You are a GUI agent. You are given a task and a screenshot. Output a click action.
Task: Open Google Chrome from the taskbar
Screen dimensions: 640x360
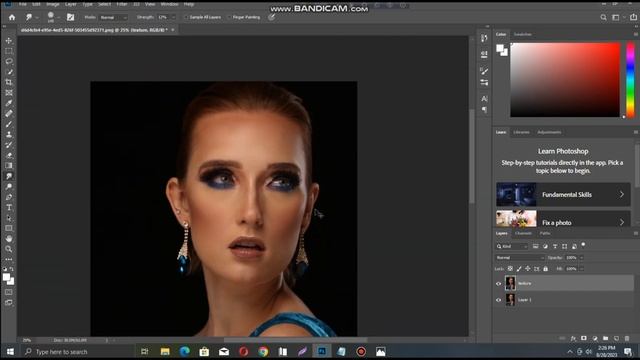pos(263,351)
